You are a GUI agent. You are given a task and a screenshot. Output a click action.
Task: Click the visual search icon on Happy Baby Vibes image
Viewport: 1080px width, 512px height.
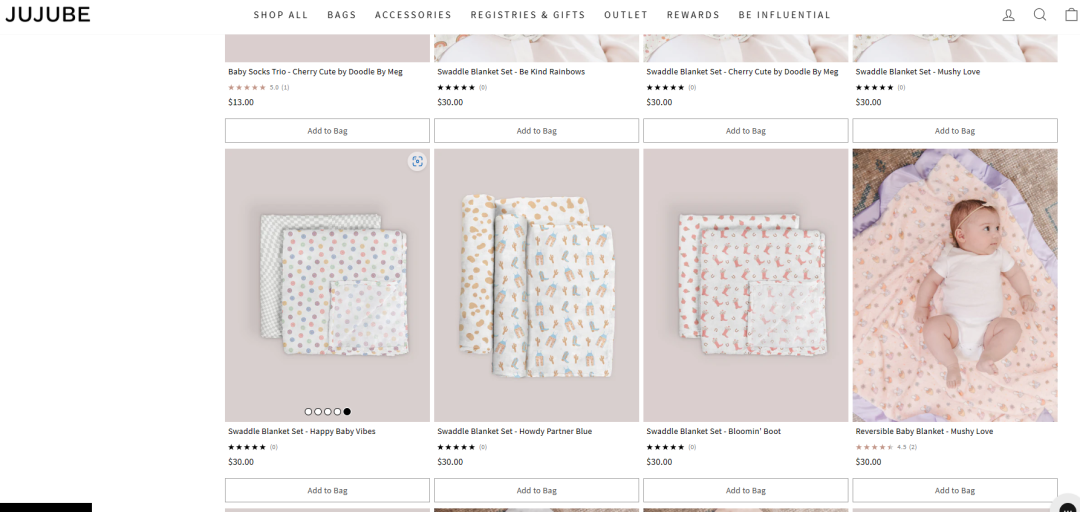pos(417,161)
